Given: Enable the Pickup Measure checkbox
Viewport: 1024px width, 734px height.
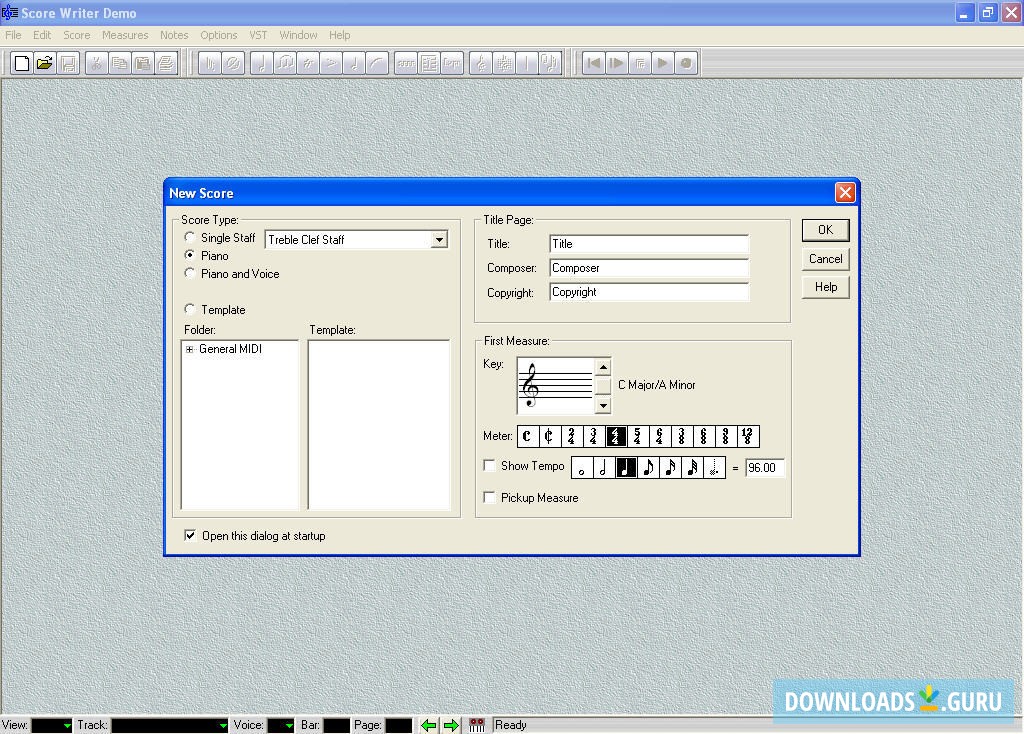Looking at the screenshot, I should [x=488, y=498].
